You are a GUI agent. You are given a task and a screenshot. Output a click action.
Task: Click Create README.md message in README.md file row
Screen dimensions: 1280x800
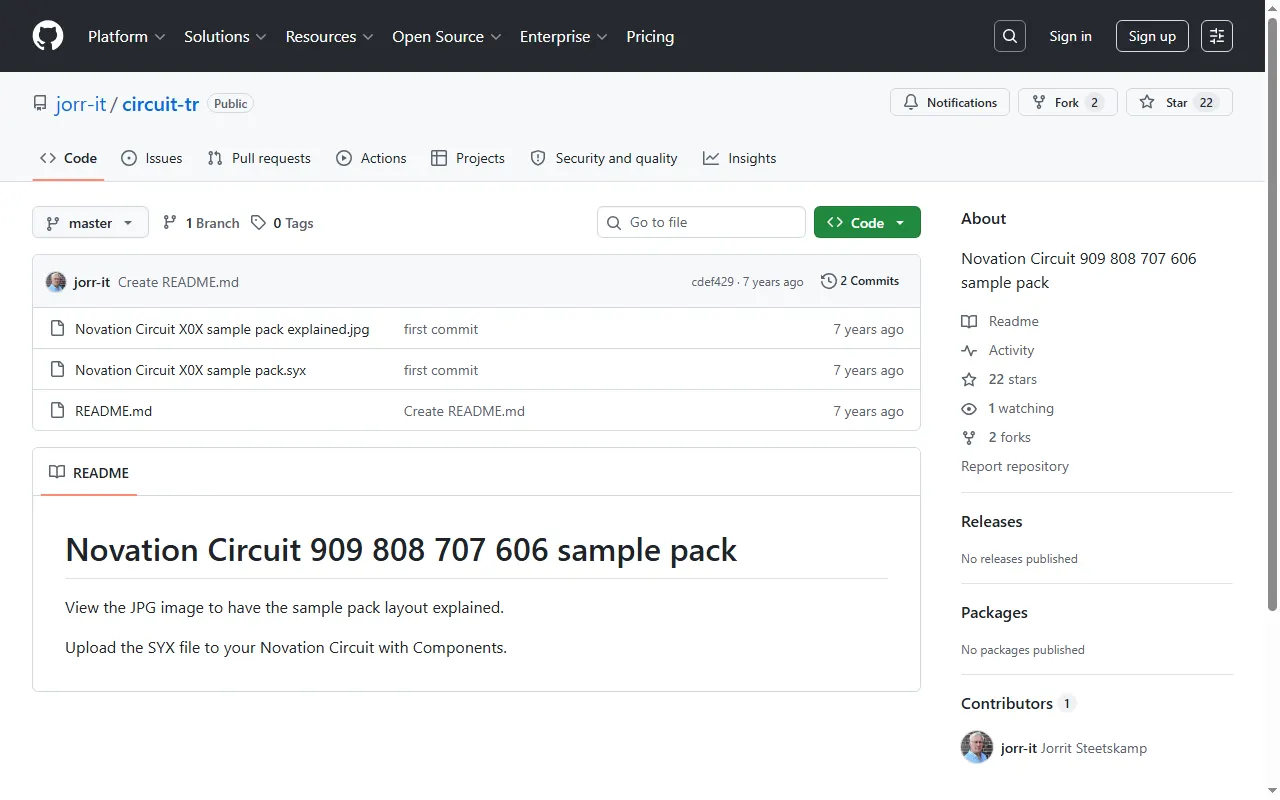[x=464, y=411]
